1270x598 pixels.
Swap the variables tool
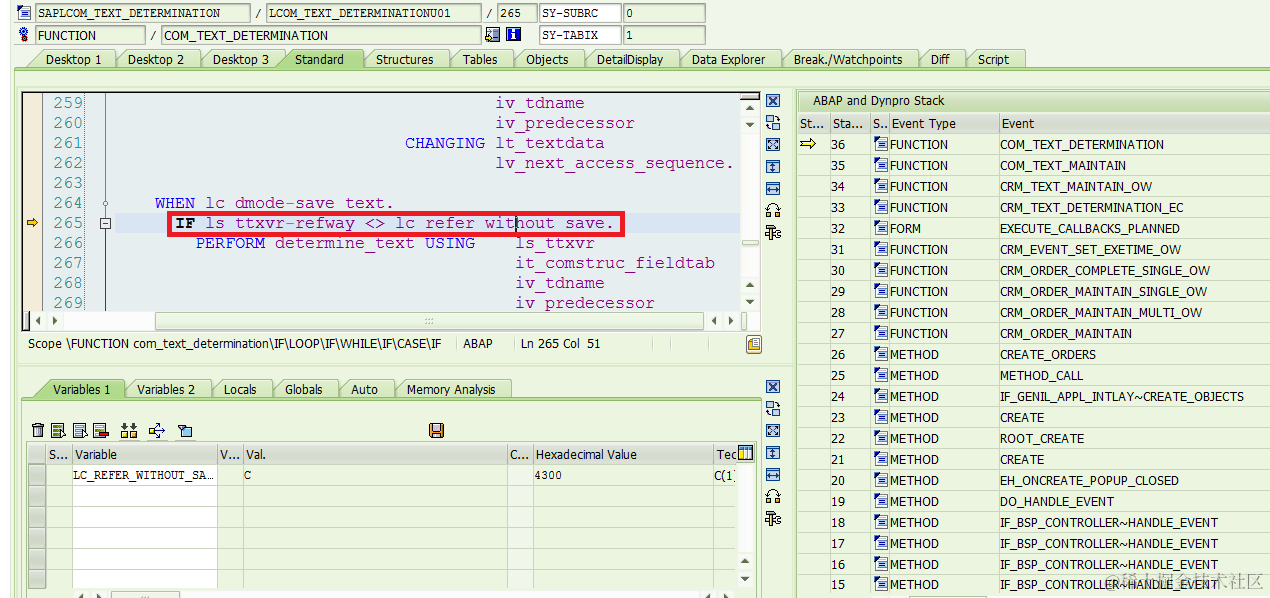(x=773, y=408)
